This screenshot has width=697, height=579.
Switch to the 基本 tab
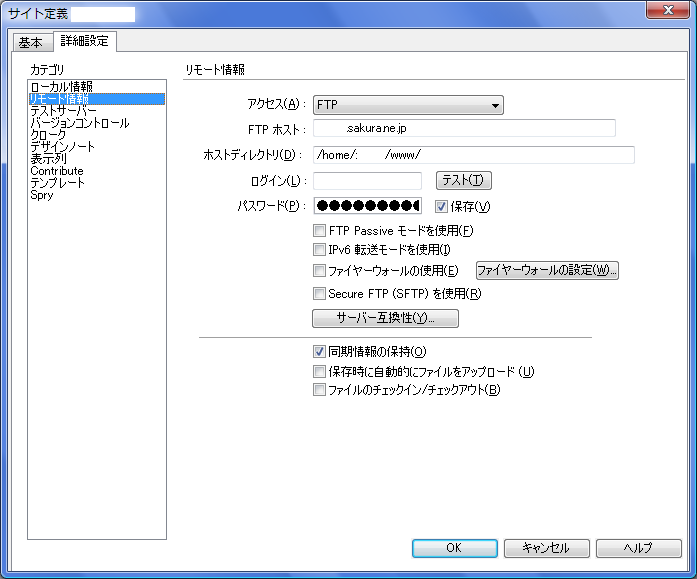click(30, 43)
